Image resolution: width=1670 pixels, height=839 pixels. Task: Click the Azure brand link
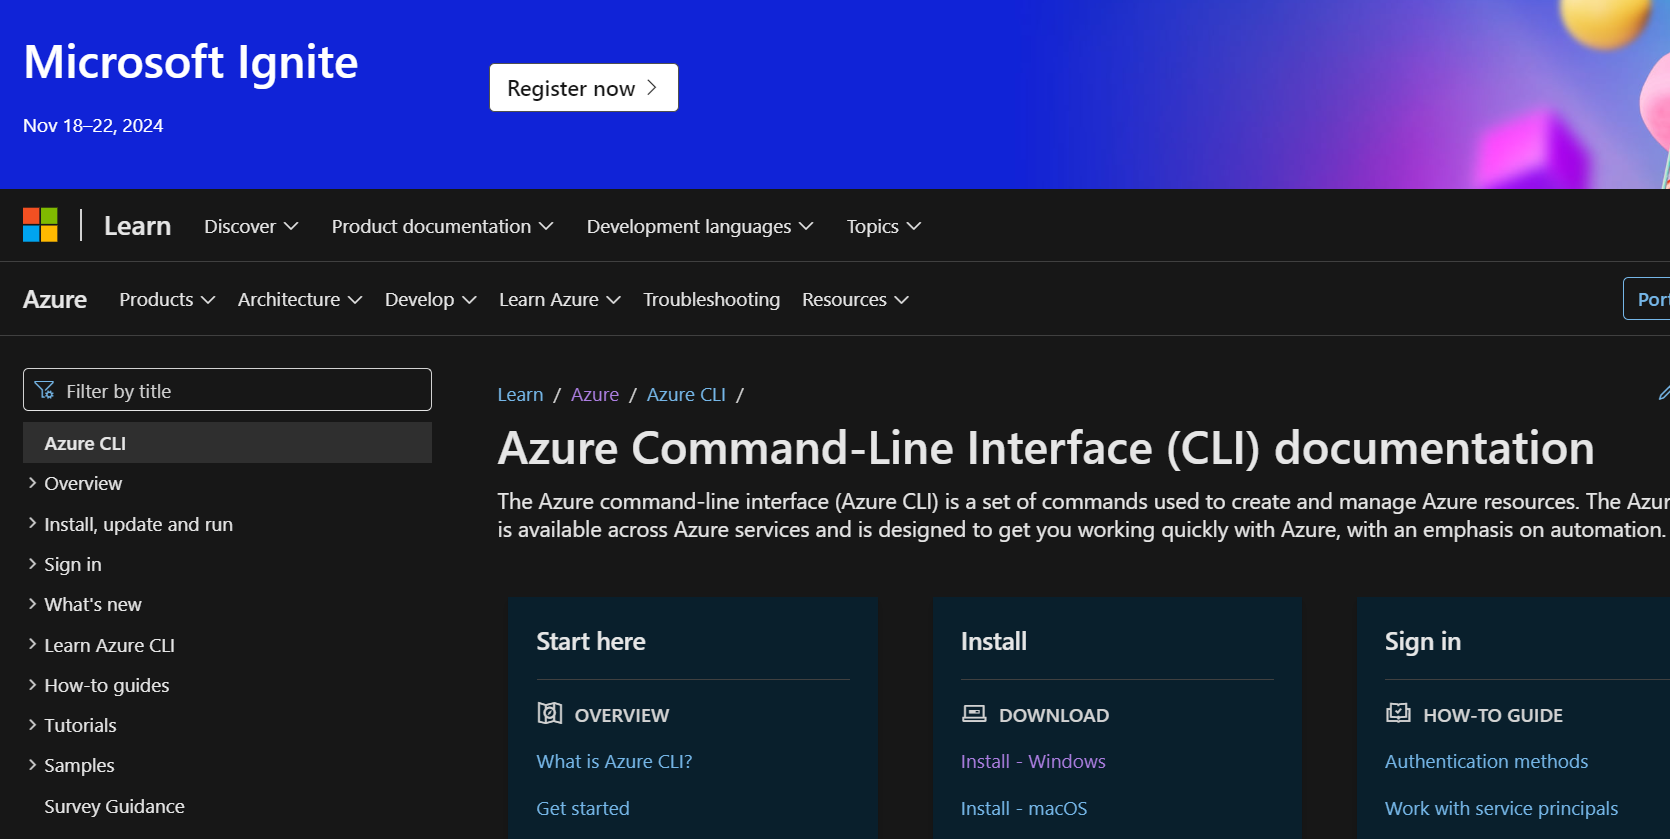tap(55, 299)
